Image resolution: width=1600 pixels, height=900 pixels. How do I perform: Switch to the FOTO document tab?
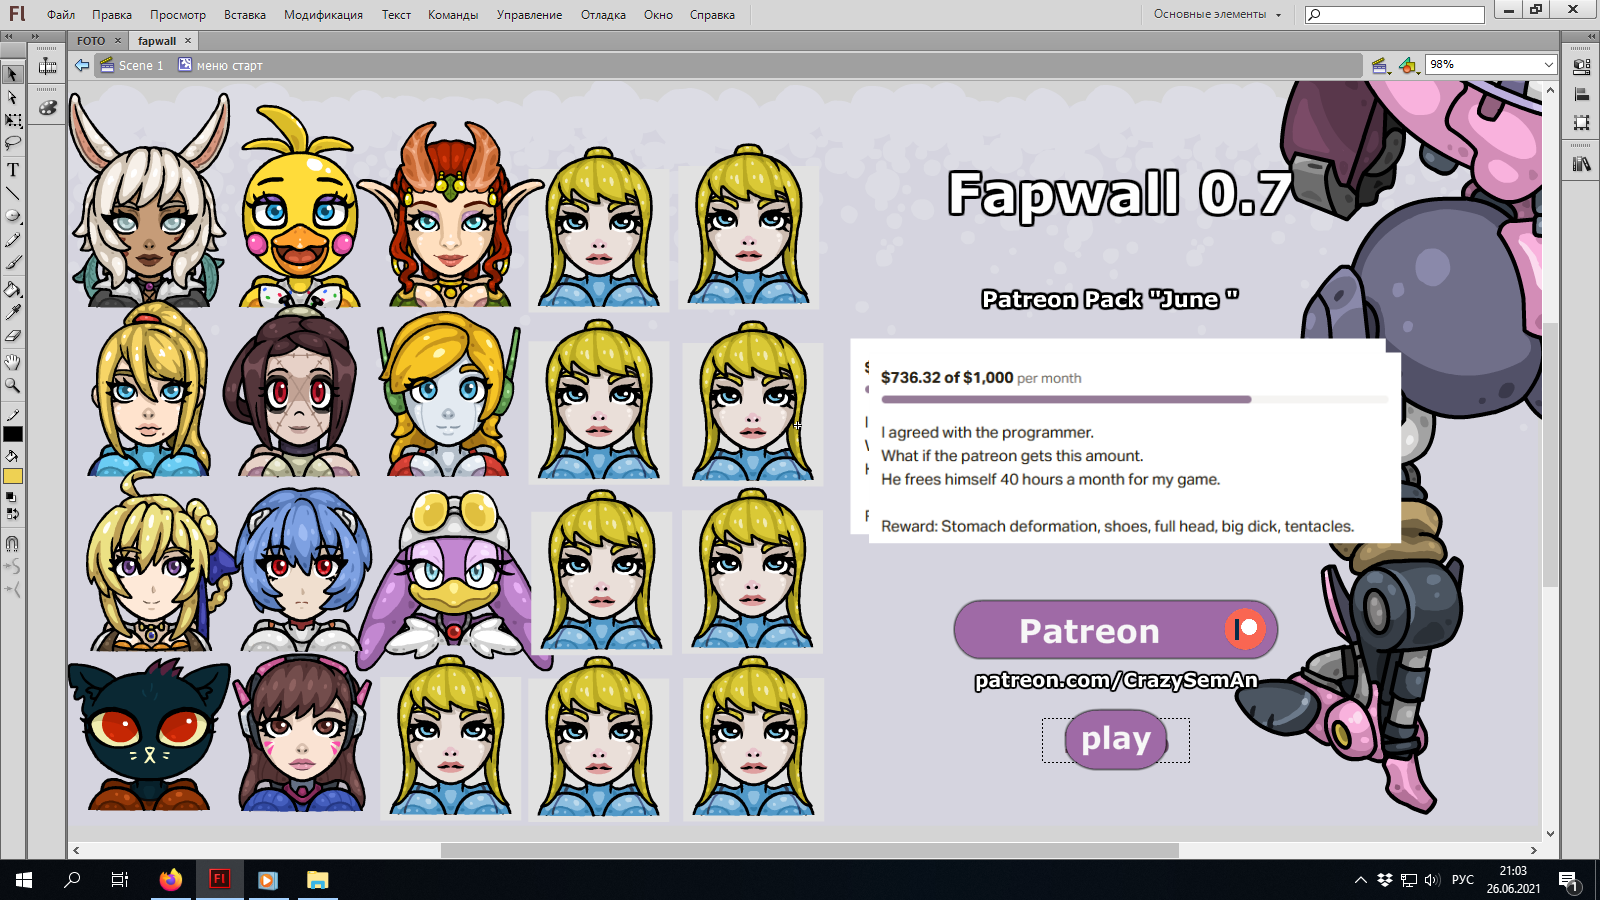click(91, 41)
